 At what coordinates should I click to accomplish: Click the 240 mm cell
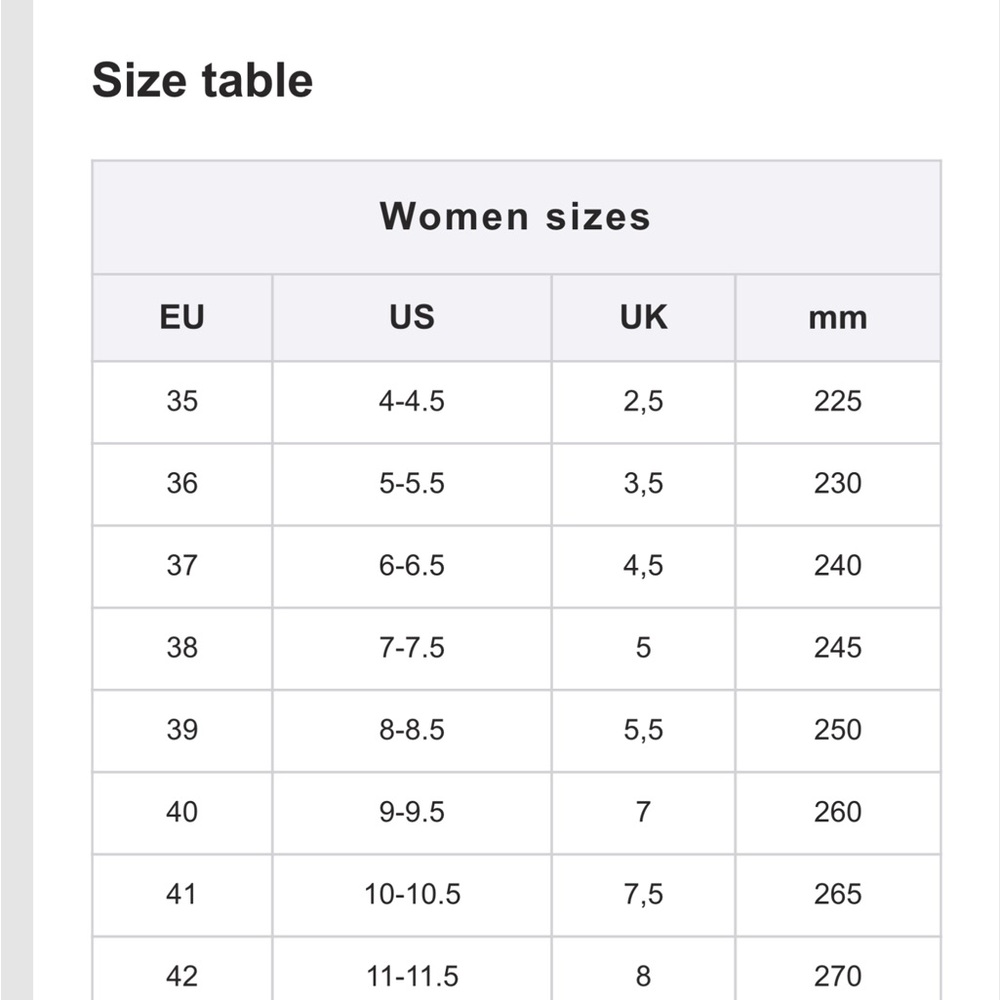[x=838, y=566]
